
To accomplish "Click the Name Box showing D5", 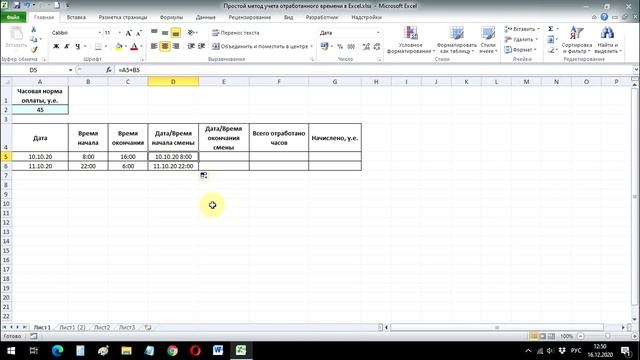I will click(33, 70).
